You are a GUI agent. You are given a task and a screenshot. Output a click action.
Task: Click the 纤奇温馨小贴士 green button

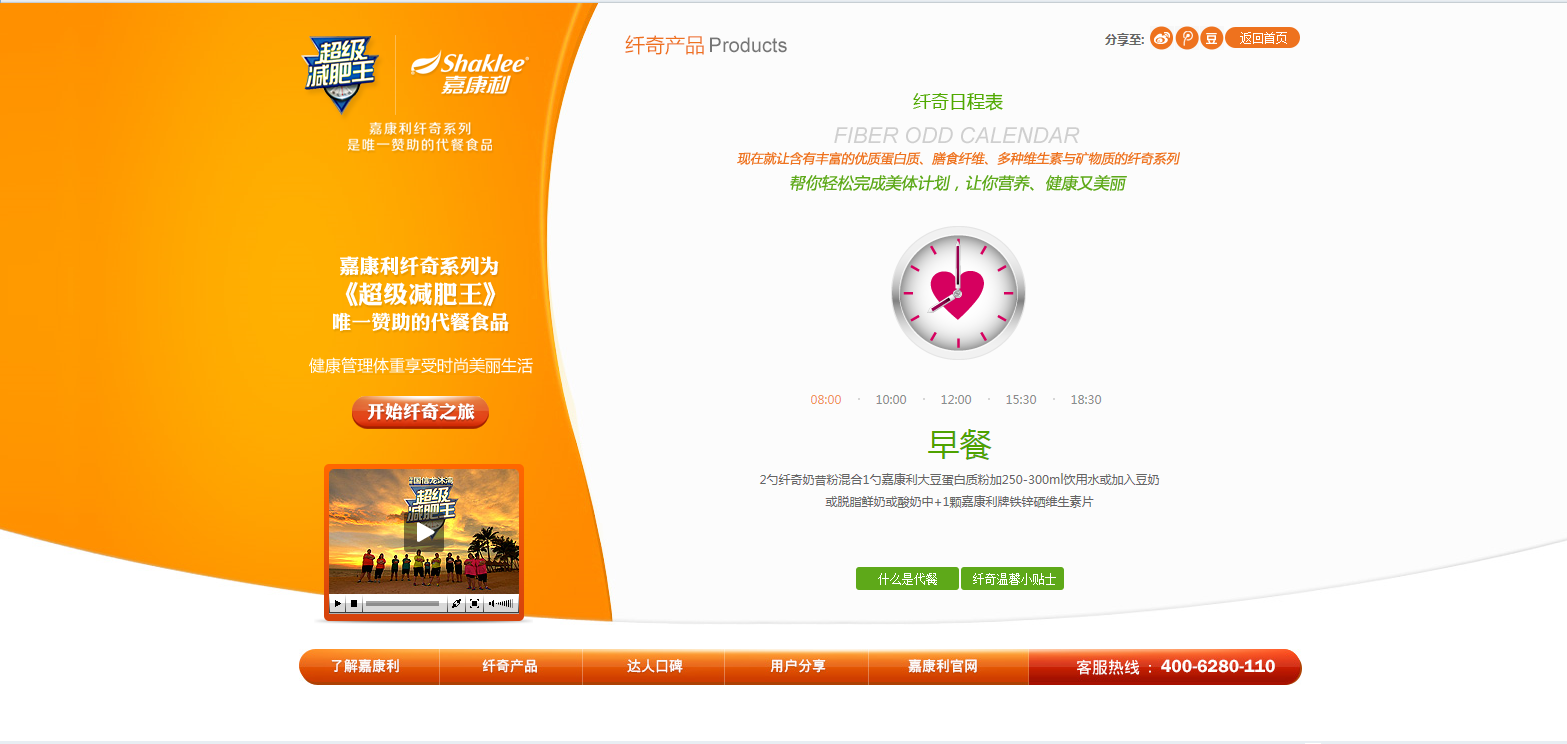(1012, 579)
